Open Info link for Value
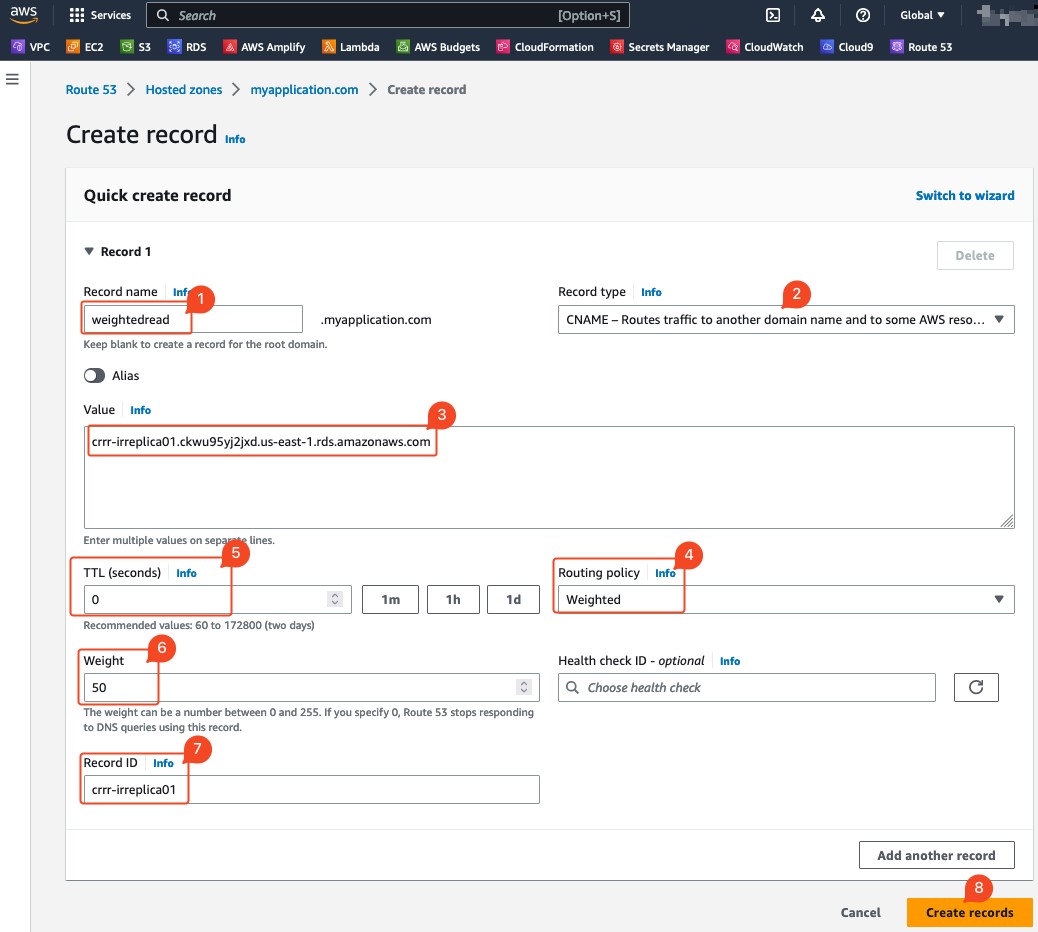This screenshot has width=1038, height=932. [x=140, y=410]
